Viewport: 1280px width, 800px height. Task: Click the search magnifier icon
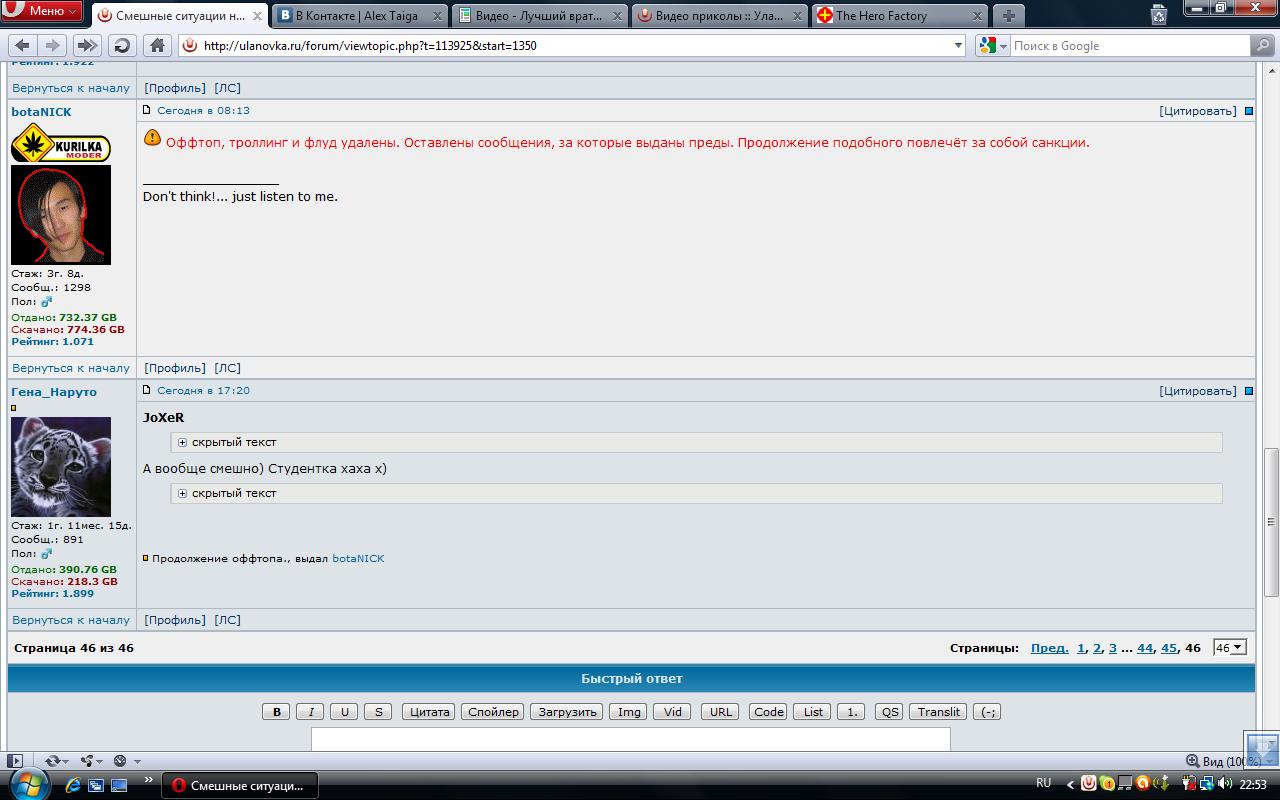(1263, 45)
